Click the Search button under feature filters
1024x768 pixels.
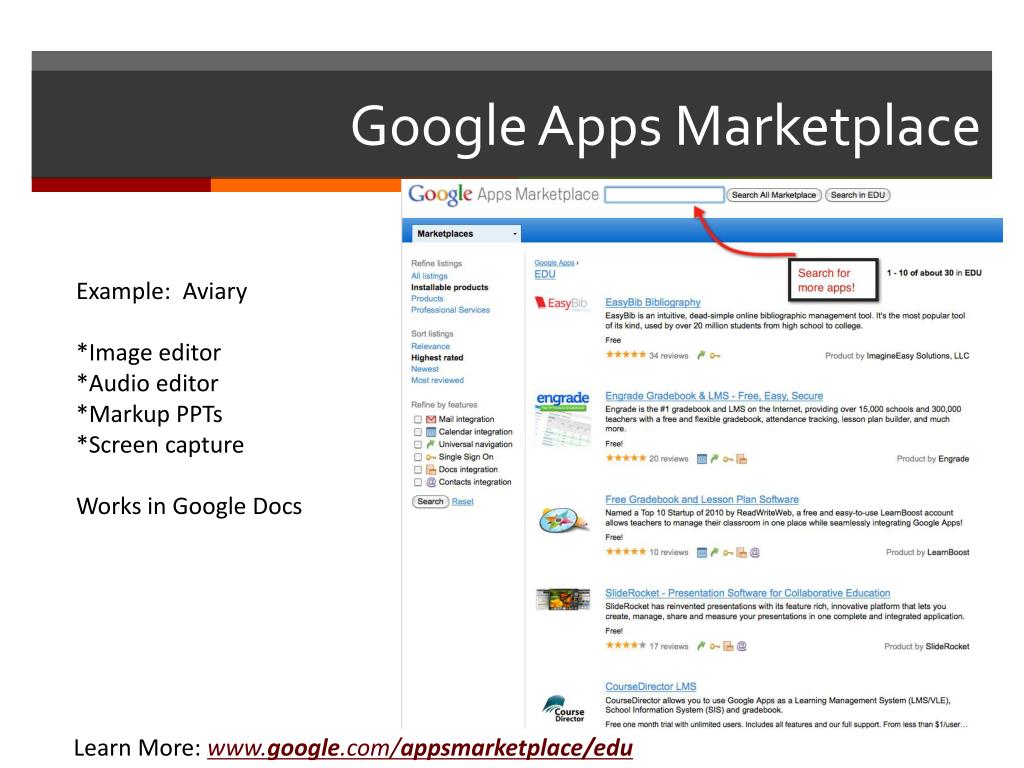point(430,502)
